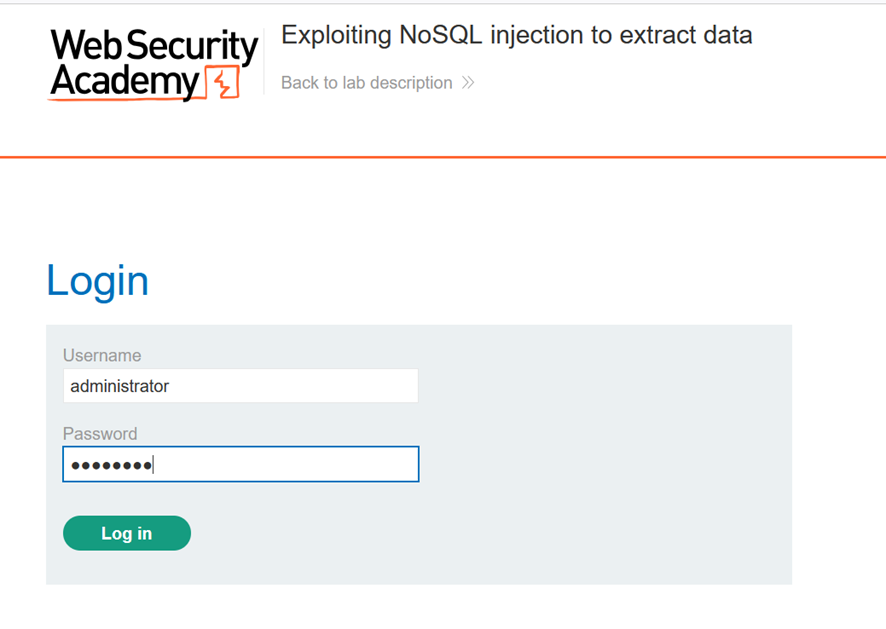Click the Web Security Academy logo

tap(153, 64)
